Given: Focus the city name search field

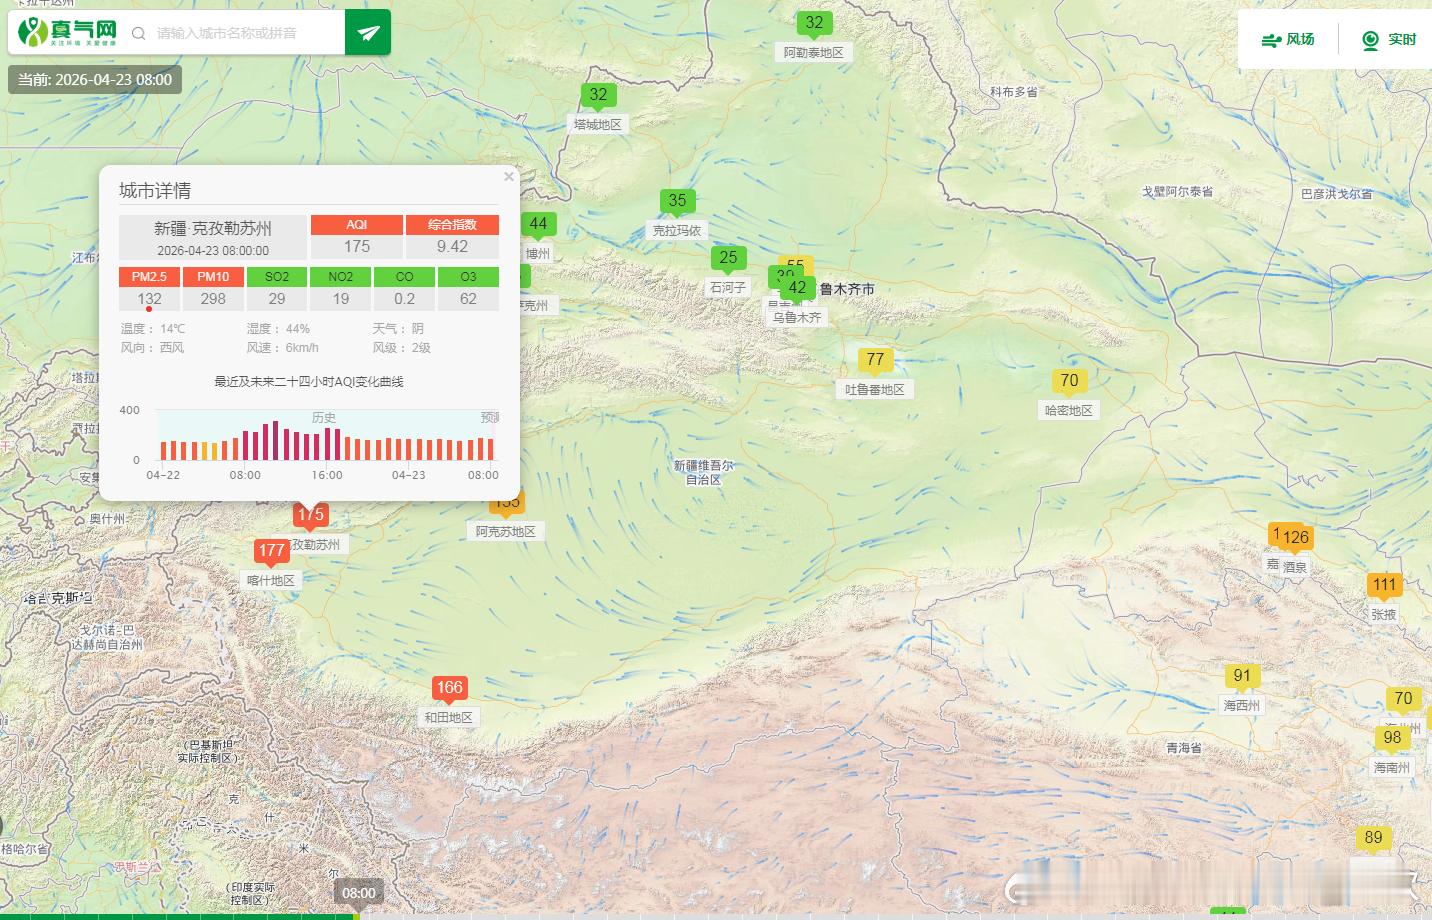Looking at the screenshot, I should coord(240,33).
